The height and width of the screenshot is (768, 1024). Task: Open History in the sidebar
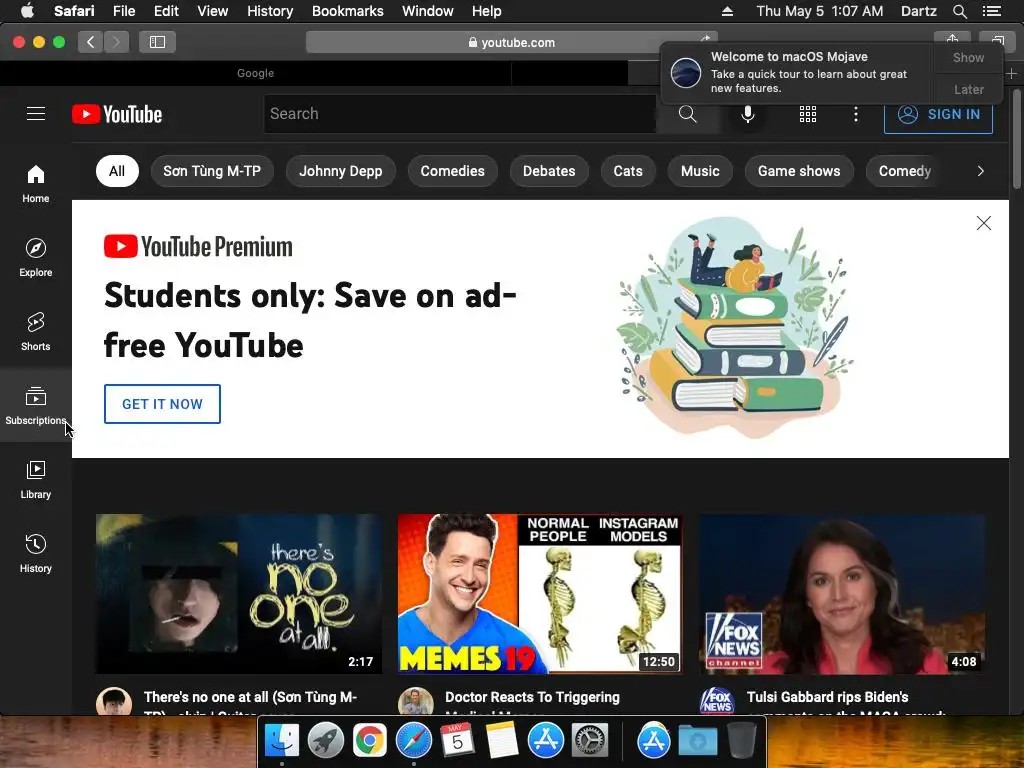[x=36, y=553]
